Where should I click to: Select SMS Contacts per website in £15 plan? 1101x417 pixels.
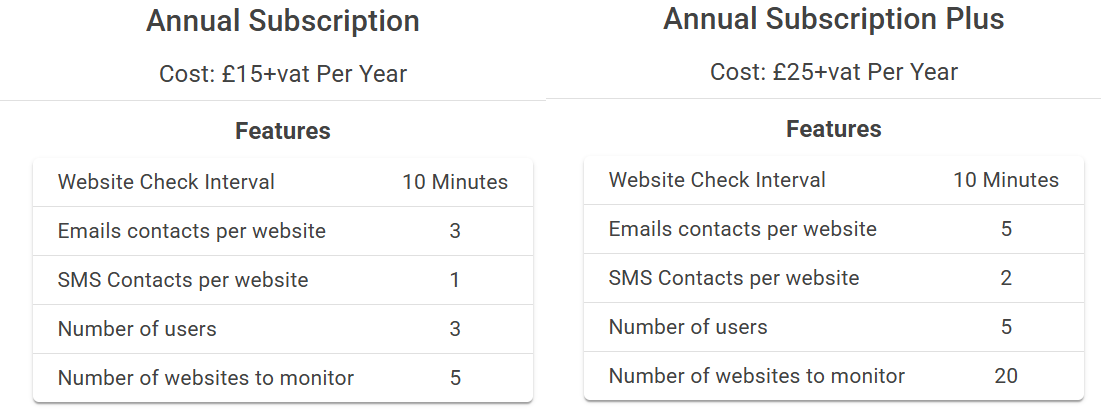[x=183, y=280]
